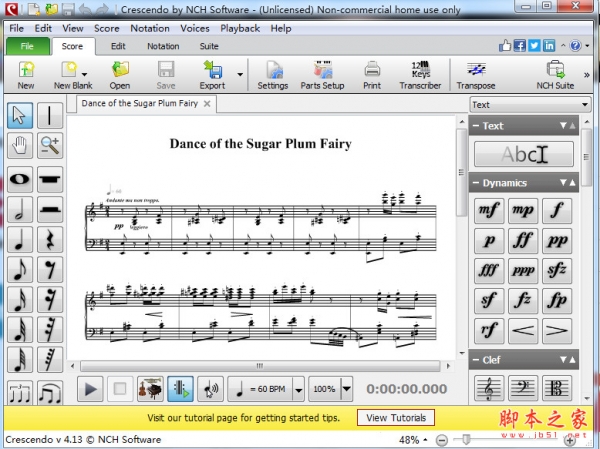Select the triplet tuplet tool
Screen dimensions: 600x449
20,392
